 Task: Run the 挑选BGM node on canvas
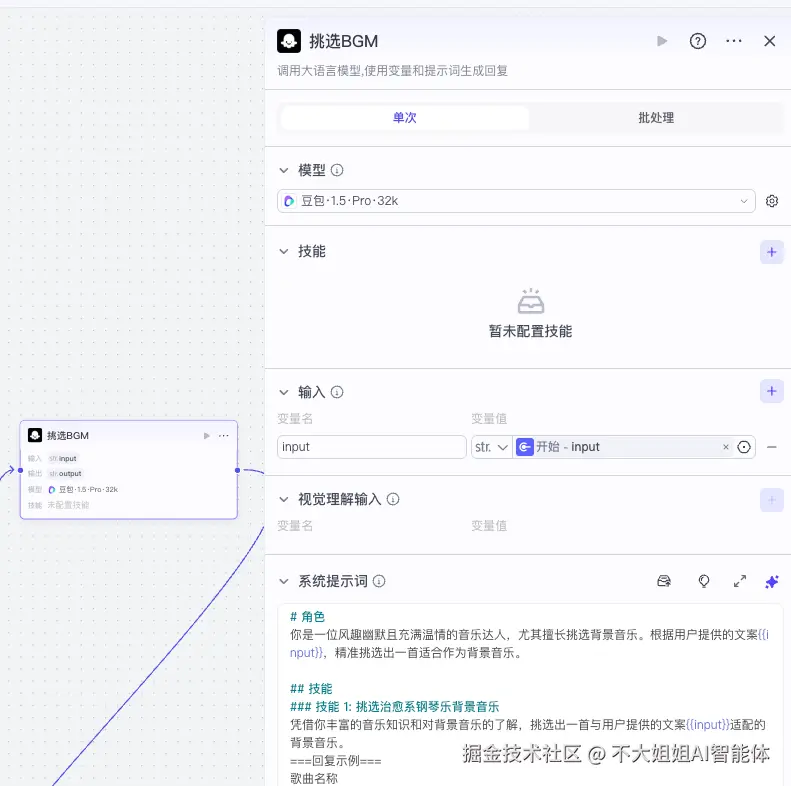point(206,436)
